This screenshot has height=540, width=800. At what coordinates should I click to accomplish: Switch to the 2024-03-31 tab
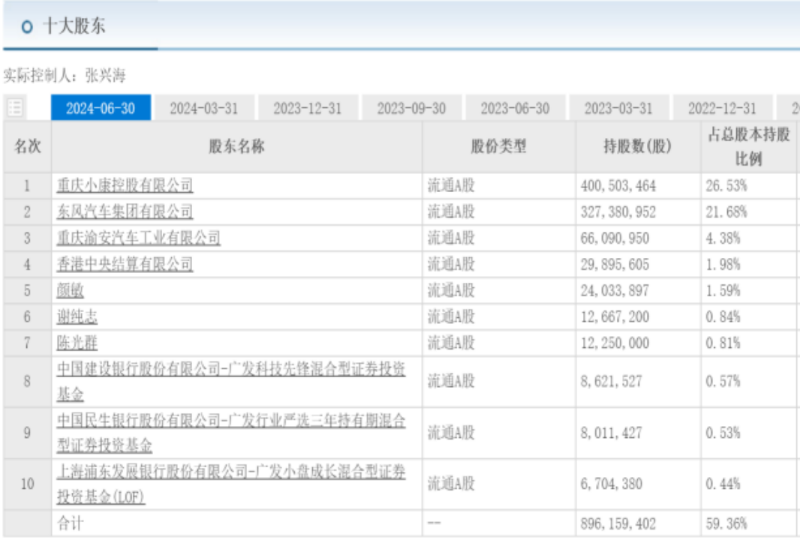point(204,108)
